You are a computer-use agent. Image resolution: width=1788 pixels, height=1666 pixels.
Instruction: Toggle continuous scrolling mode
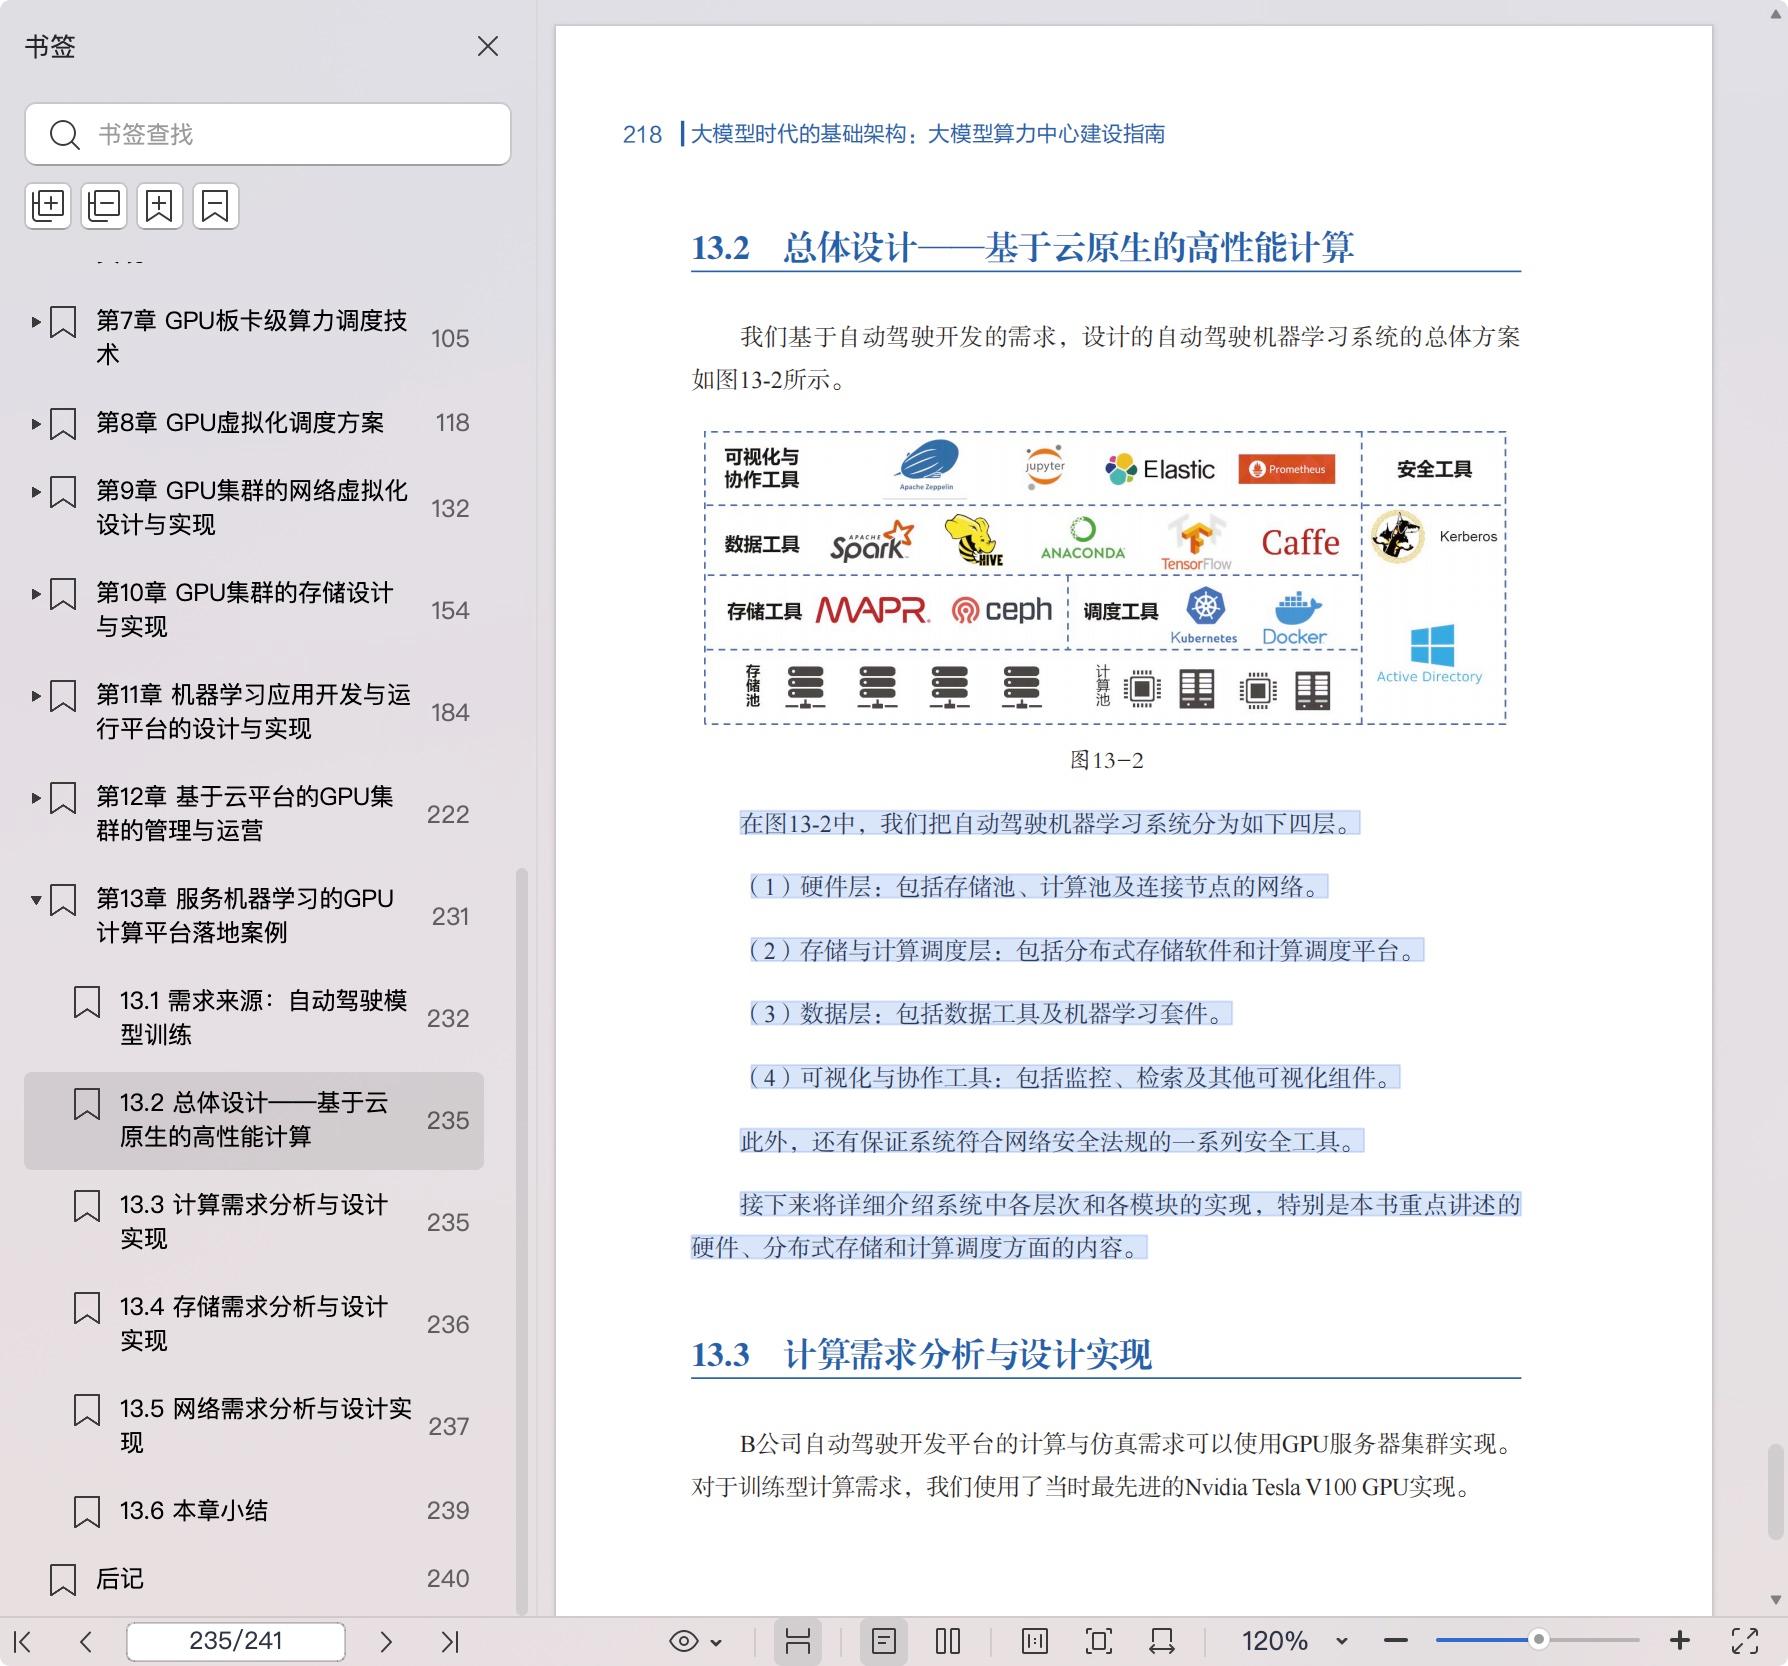tap(798, 1641)
